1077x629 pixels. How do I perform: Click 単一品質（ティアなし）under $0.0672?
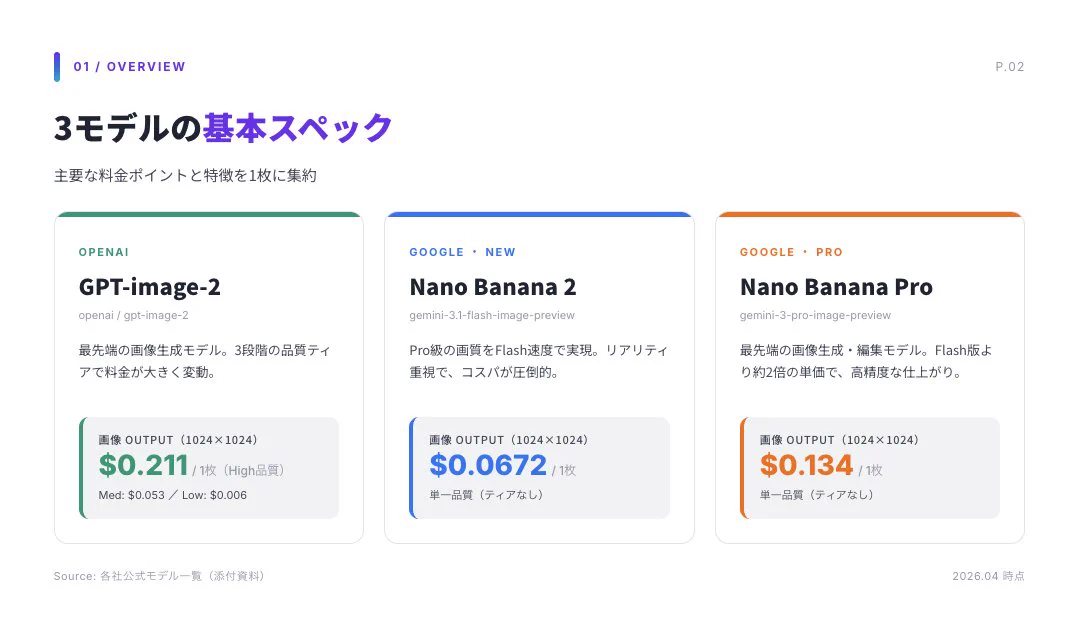pos(486,495)
